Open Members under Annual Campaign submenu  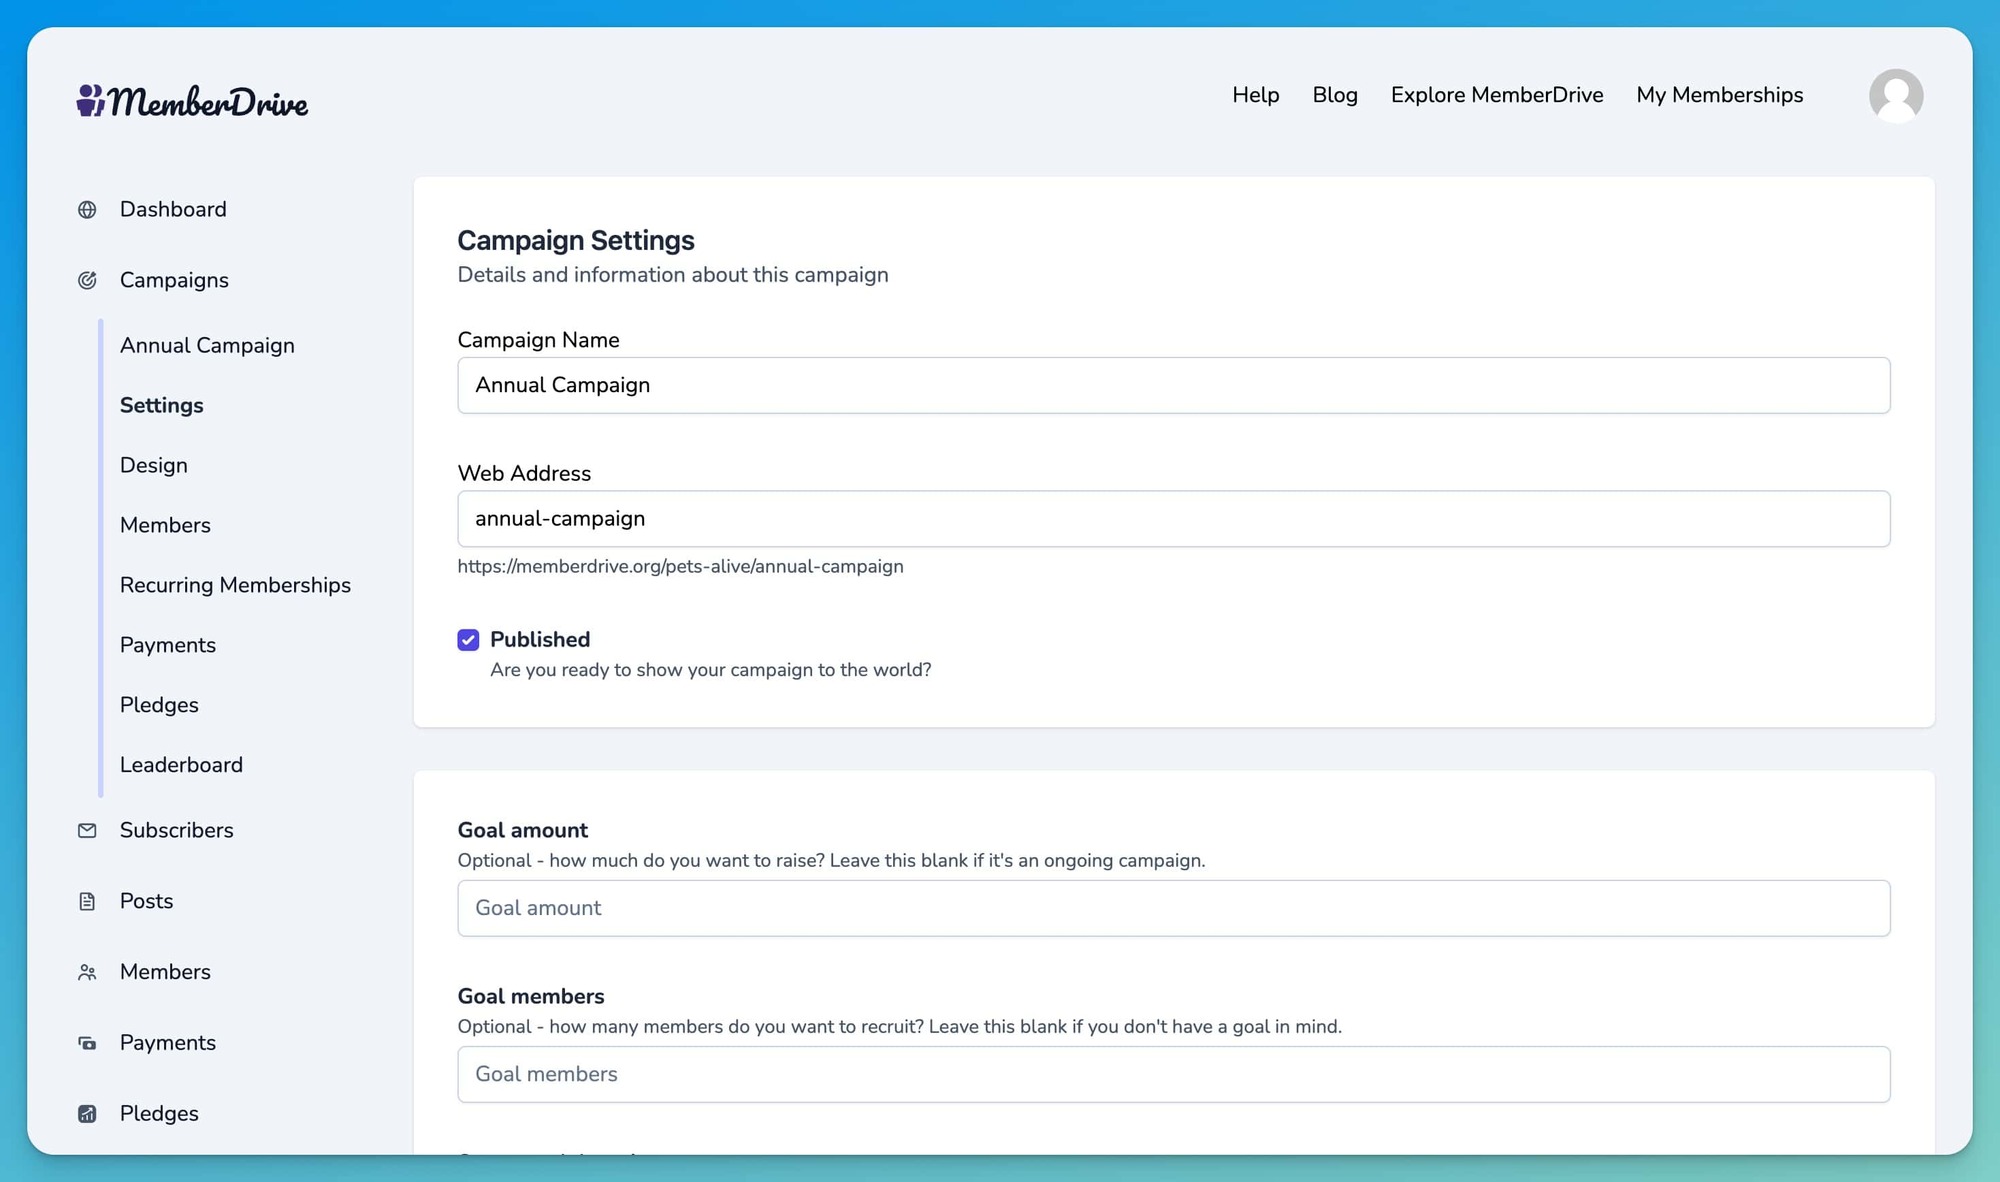click(x=165, y=525)
